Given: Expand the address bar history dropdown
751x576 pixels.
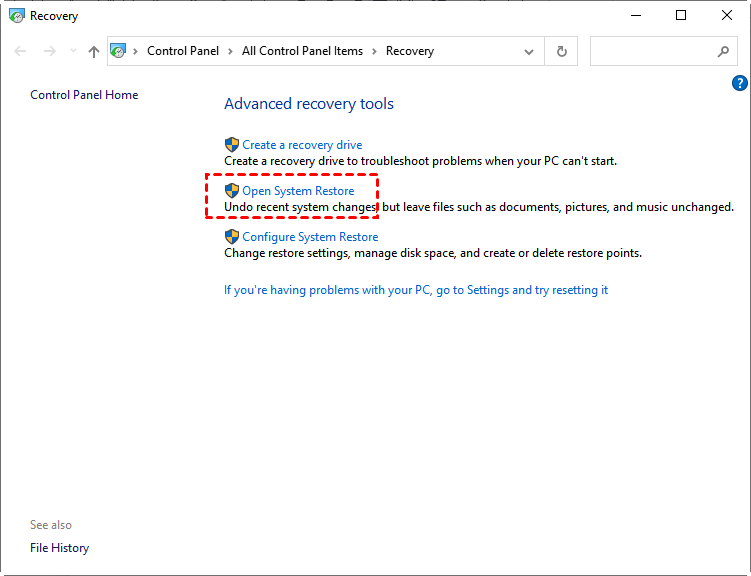Looking at the screenshot, I should (x=529, y=51).
